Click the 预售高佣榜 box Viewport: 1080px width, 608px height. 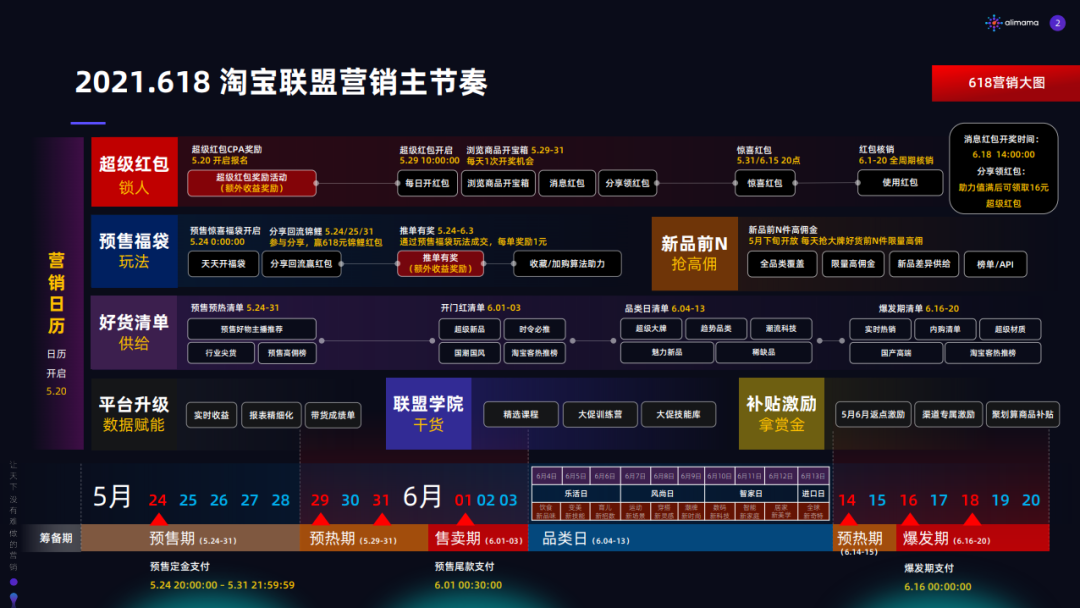tap(287, 353)
